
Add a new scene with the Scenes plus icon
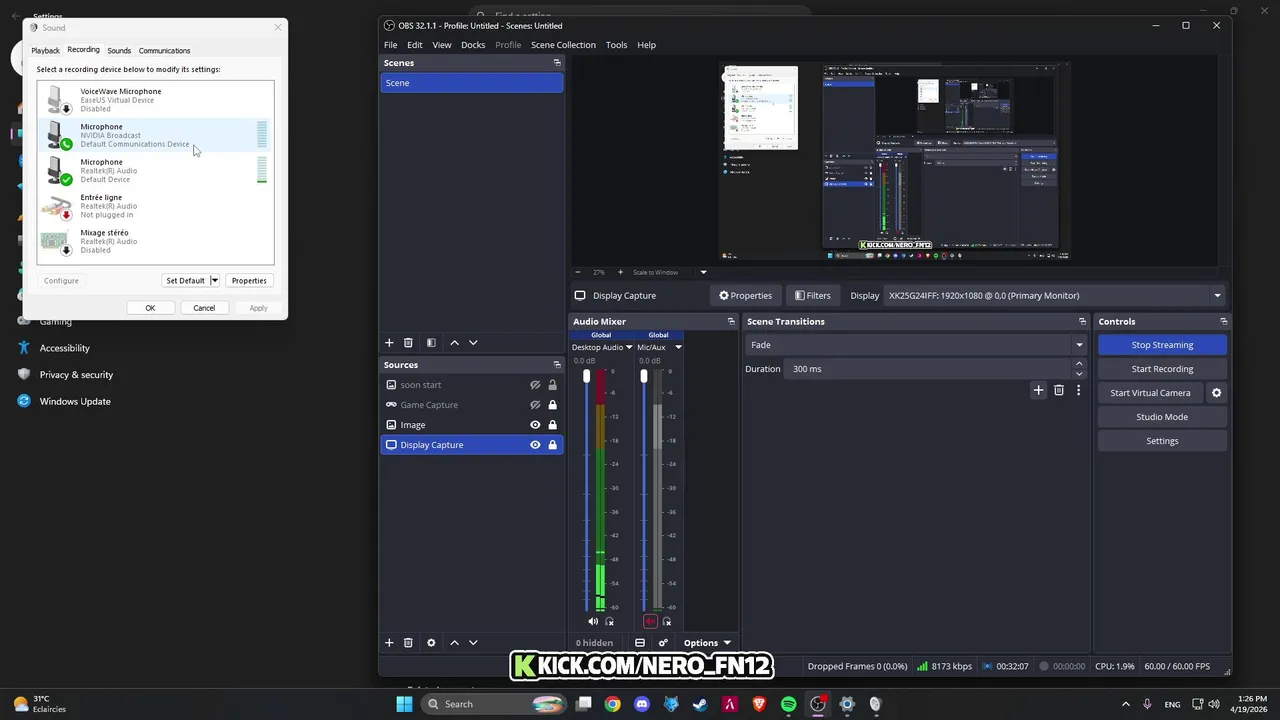coord(389,343)
